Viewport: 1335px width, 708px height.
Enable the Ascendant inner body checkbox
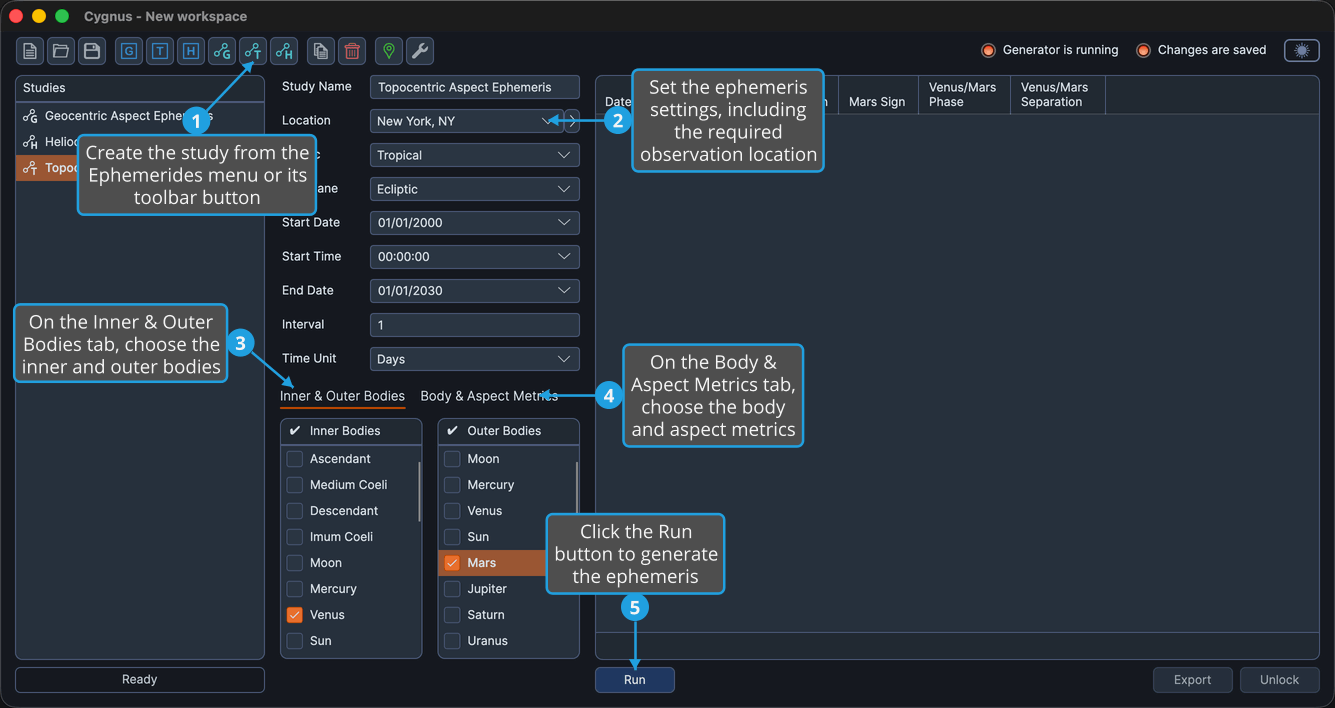[x=295, y=459]
